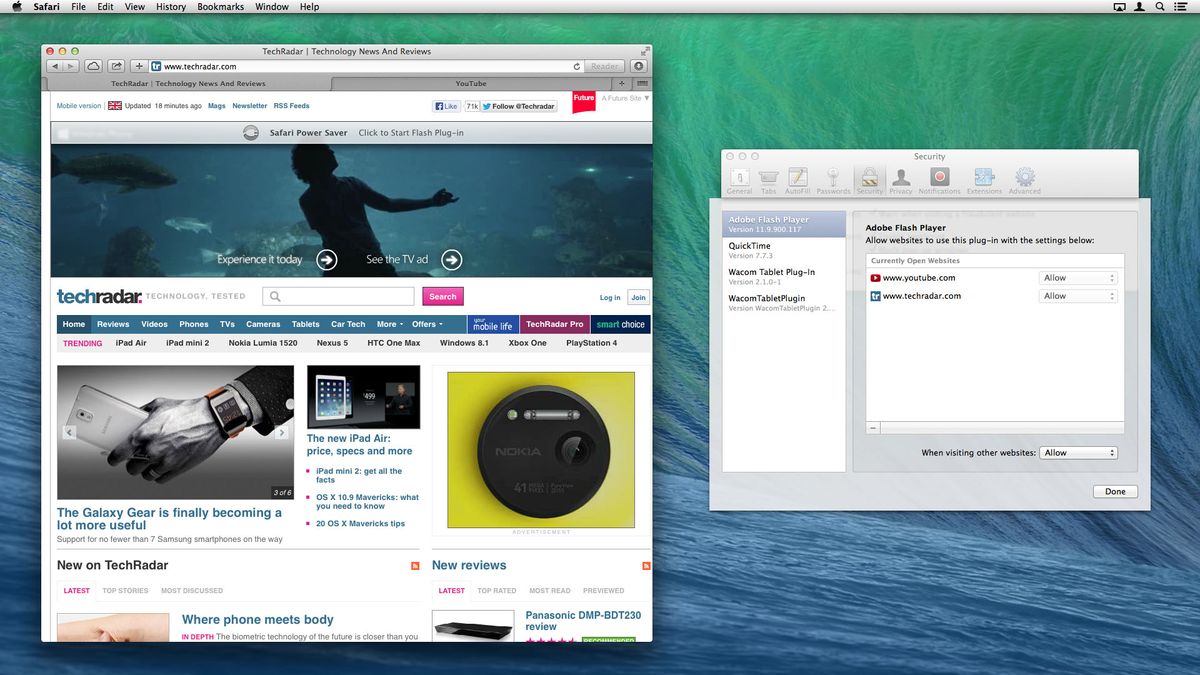
Task: Open the General preferences pane
Action: (x=740, y=178)
